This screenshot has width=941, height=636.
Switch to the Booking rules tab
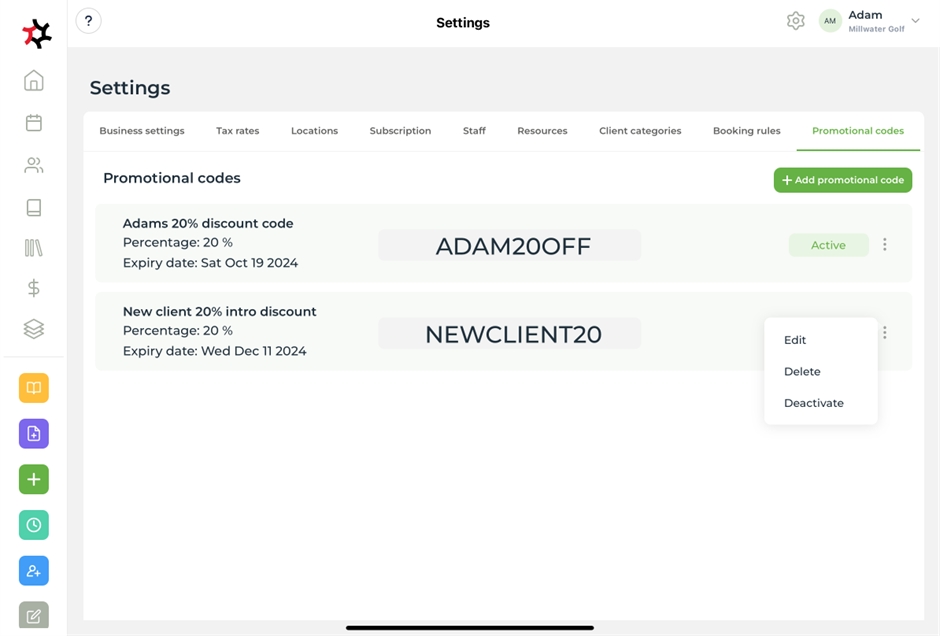(746, 131)
